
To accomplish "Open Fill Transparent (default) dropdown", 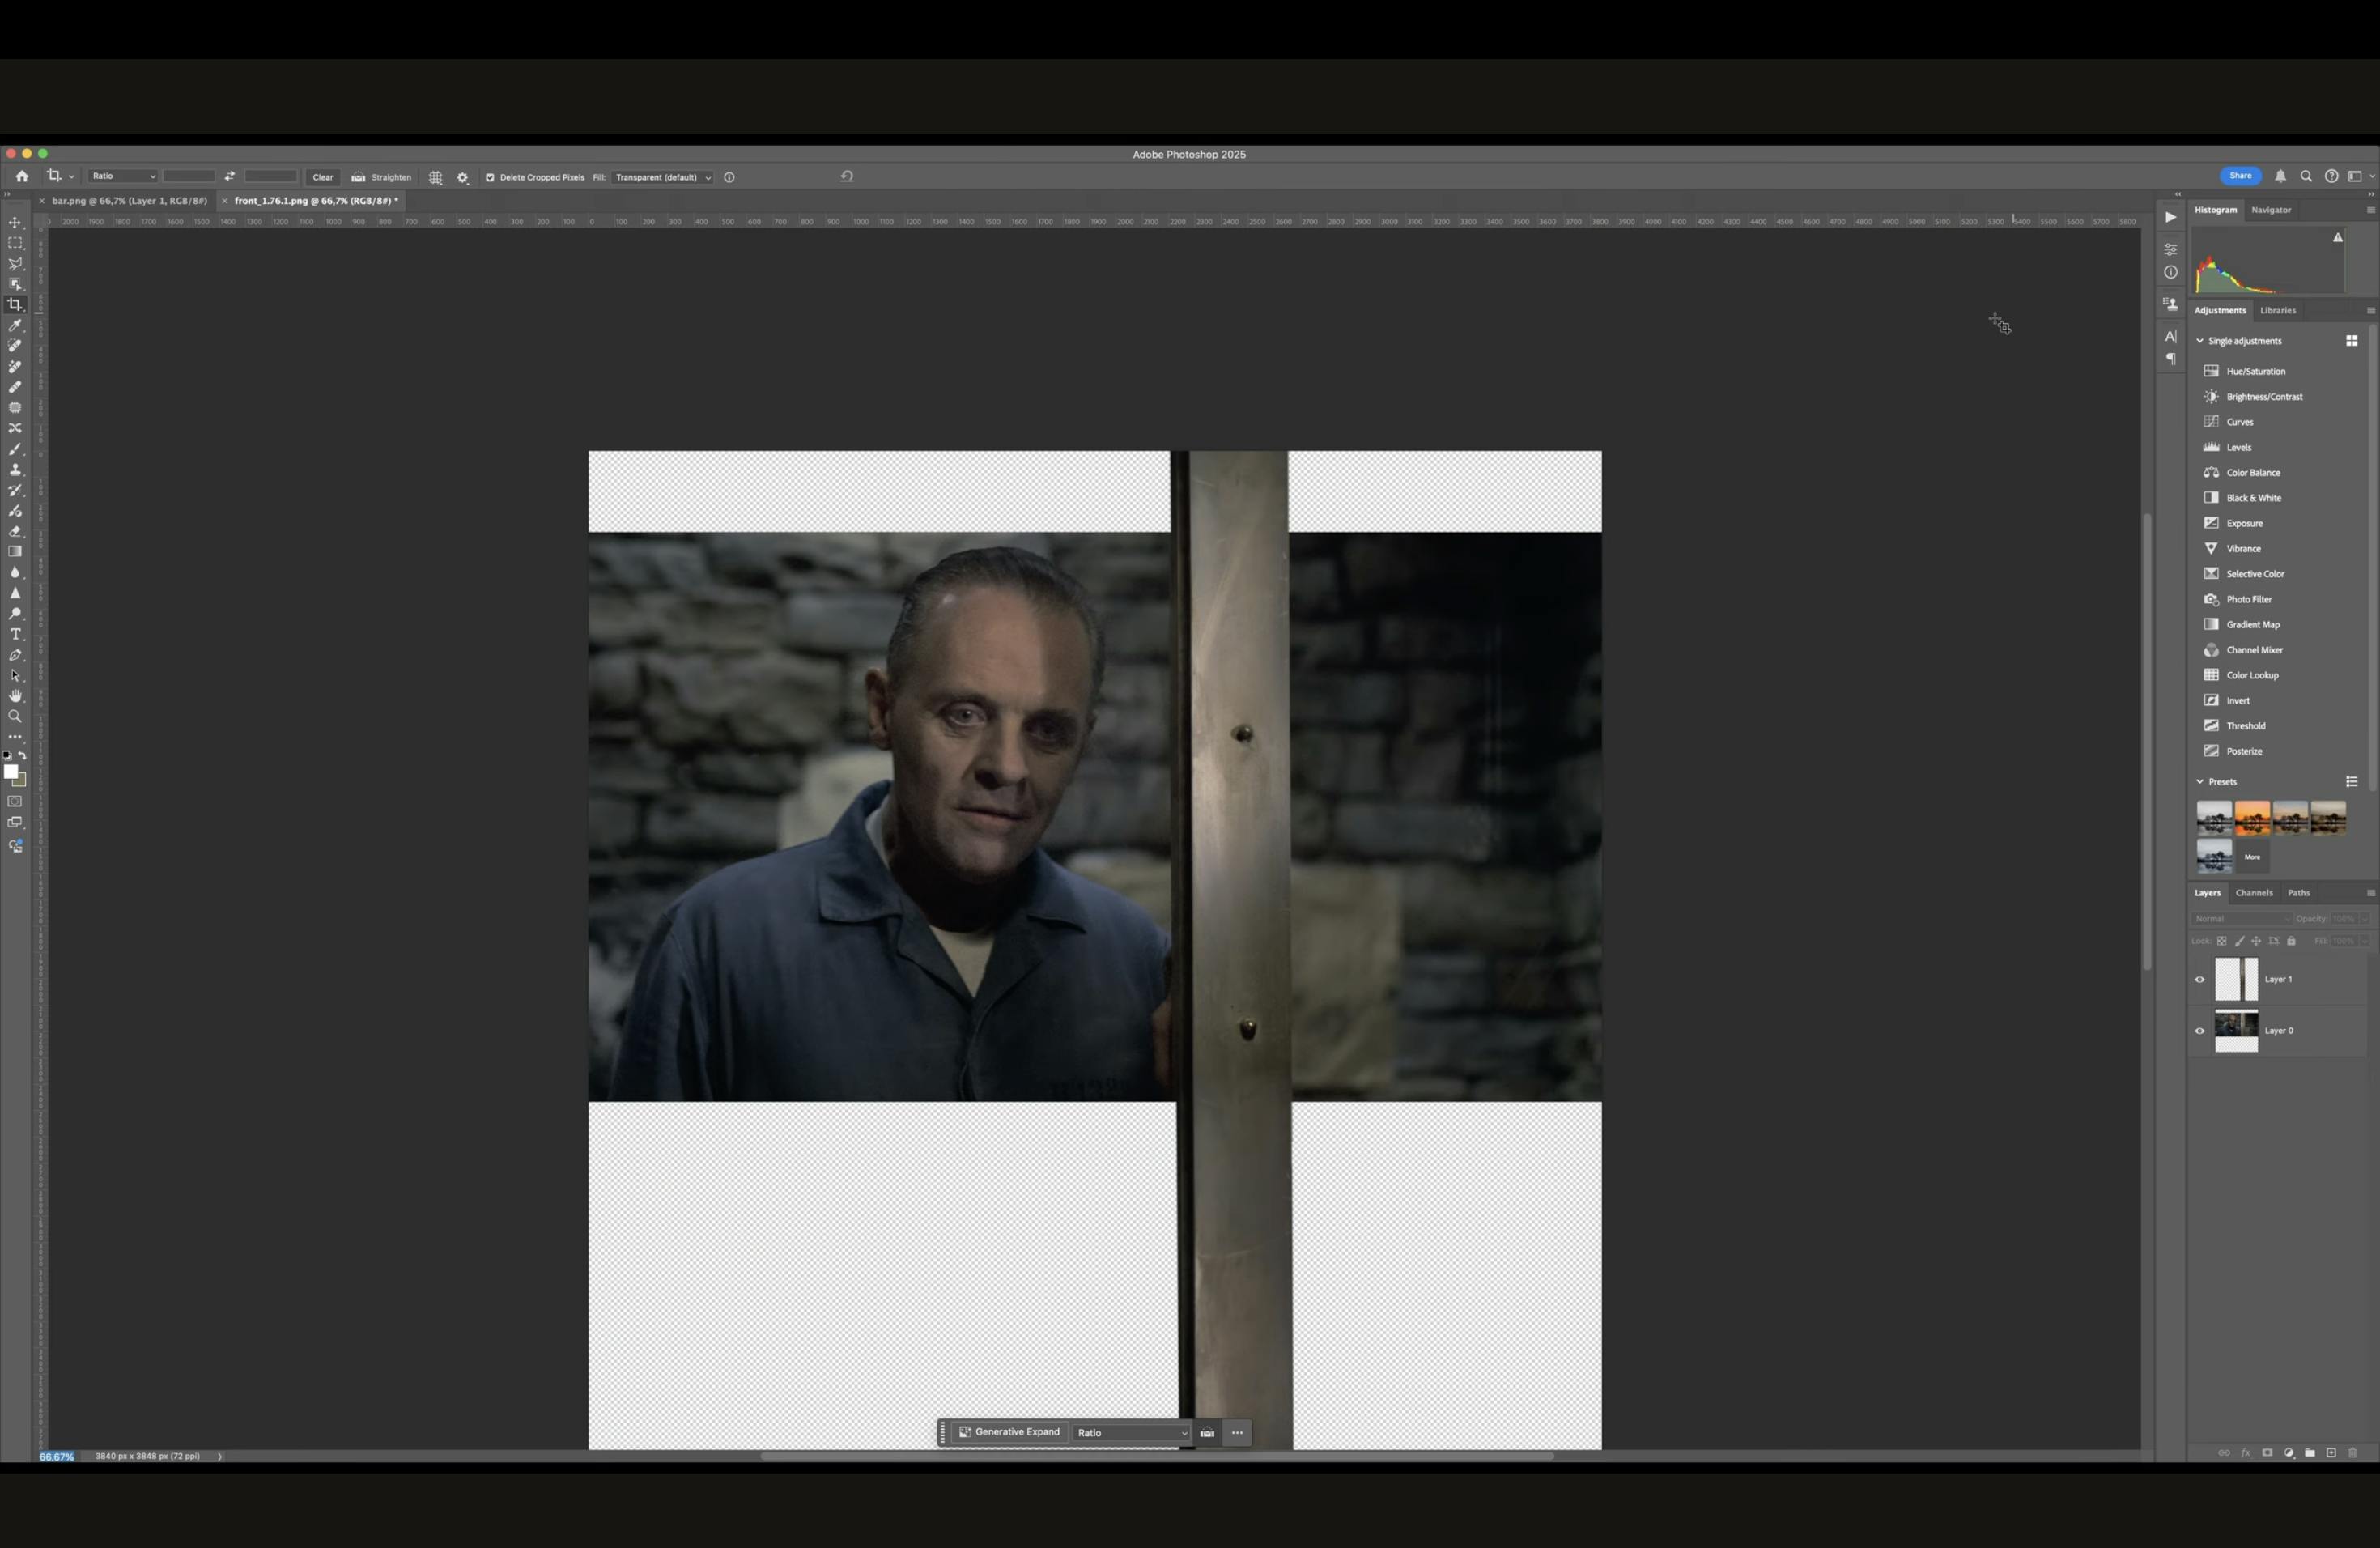I will [662, 177].
